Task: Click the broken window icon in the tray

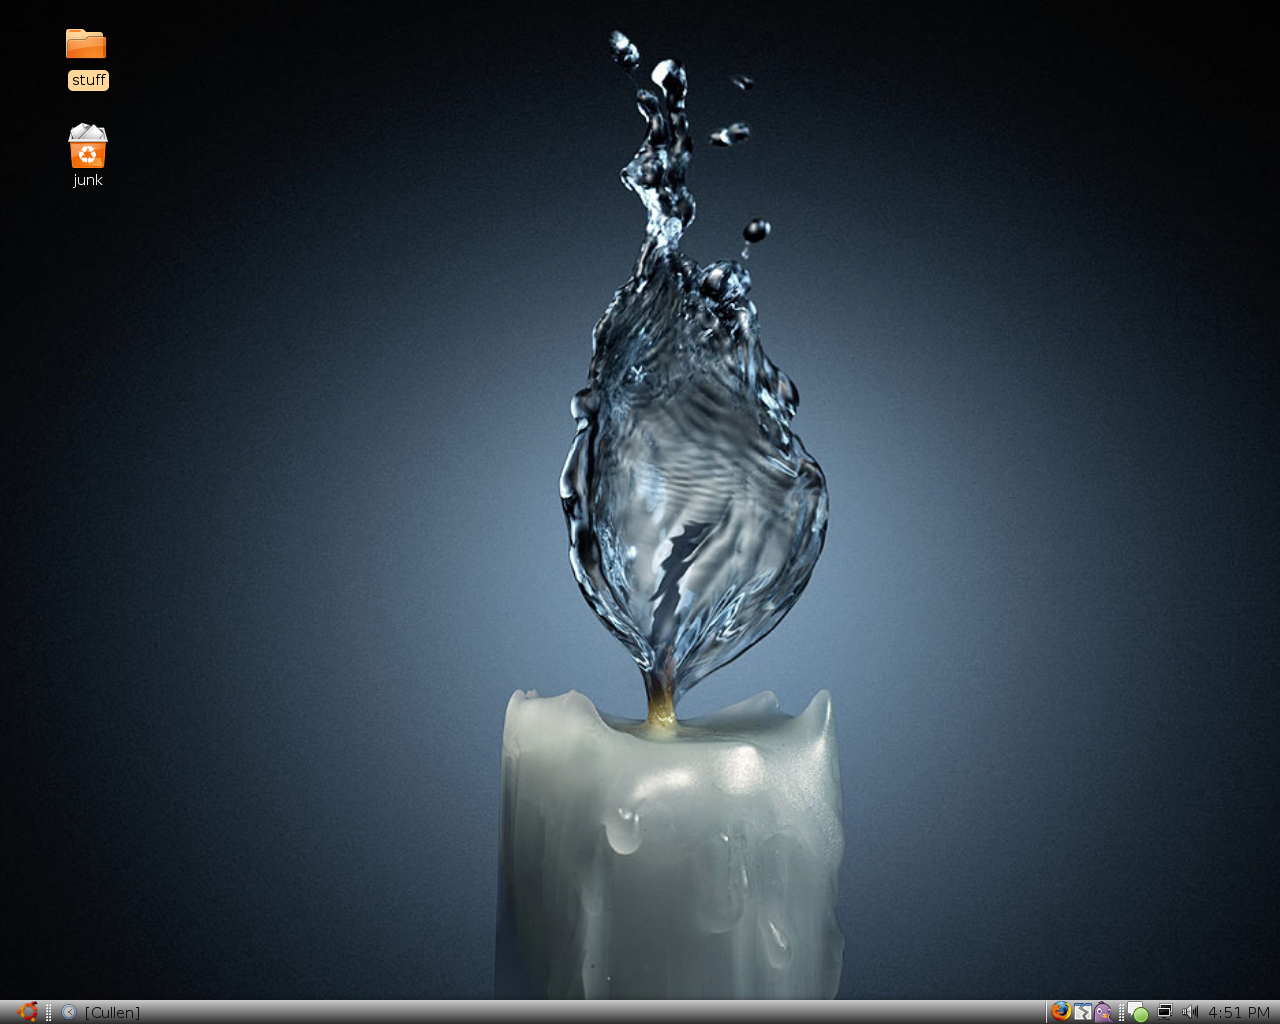Action: click(x=1082, y=1012)
